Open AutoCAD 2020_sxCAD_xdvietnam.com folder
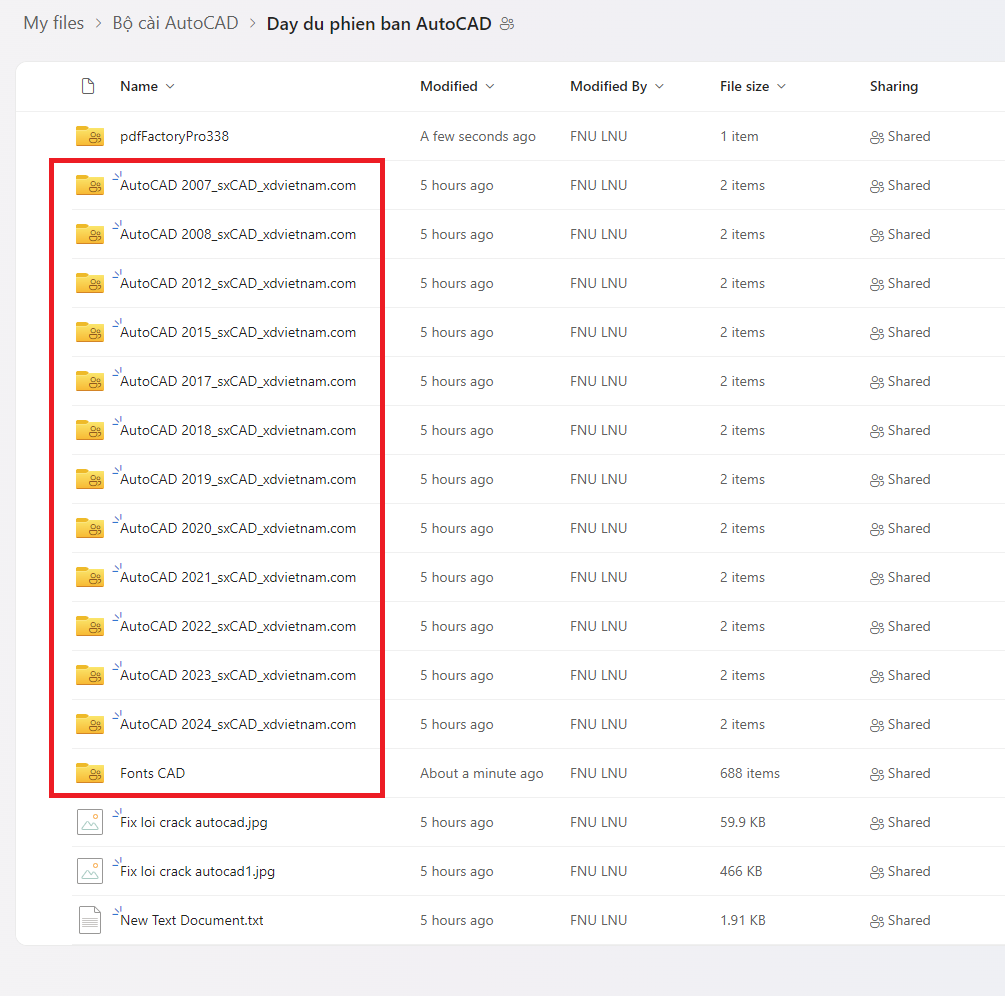 [x=238, y=529]
